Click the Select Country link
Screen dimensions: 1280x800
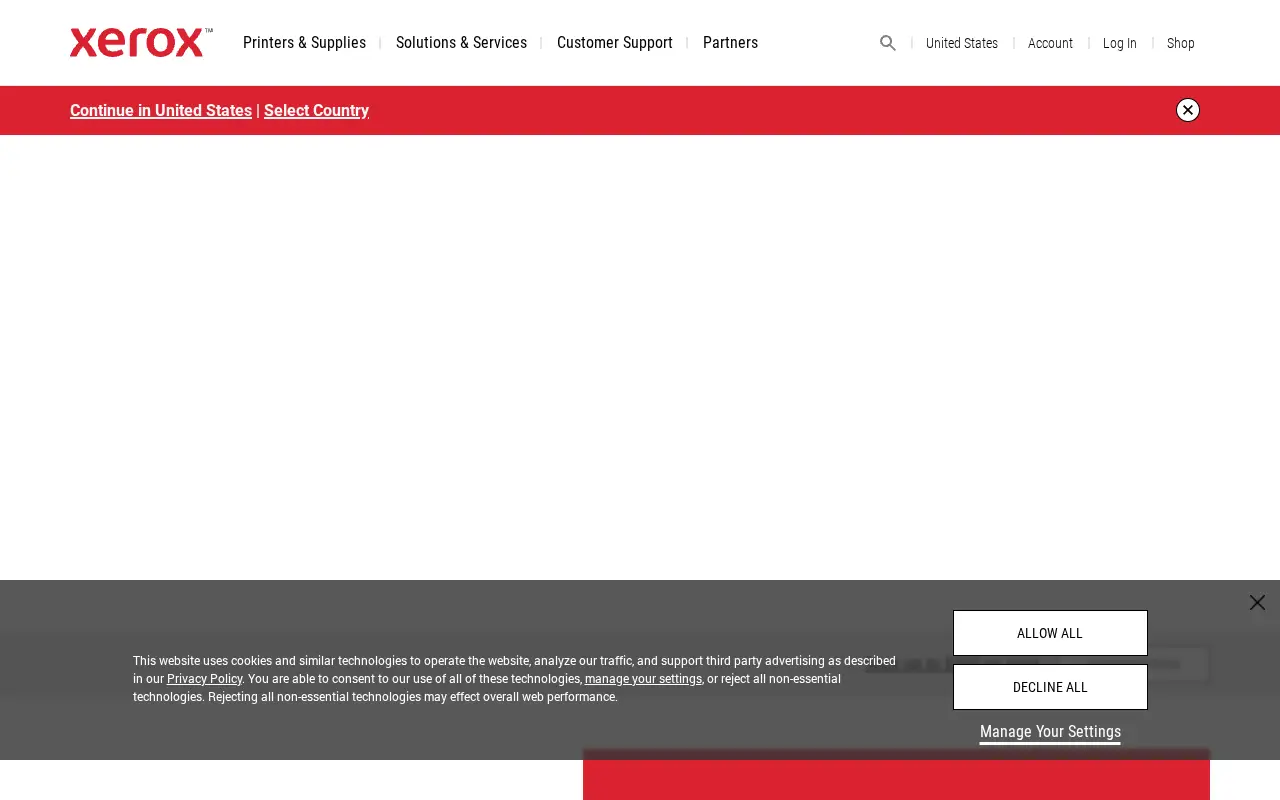click(x=316, y=110)
